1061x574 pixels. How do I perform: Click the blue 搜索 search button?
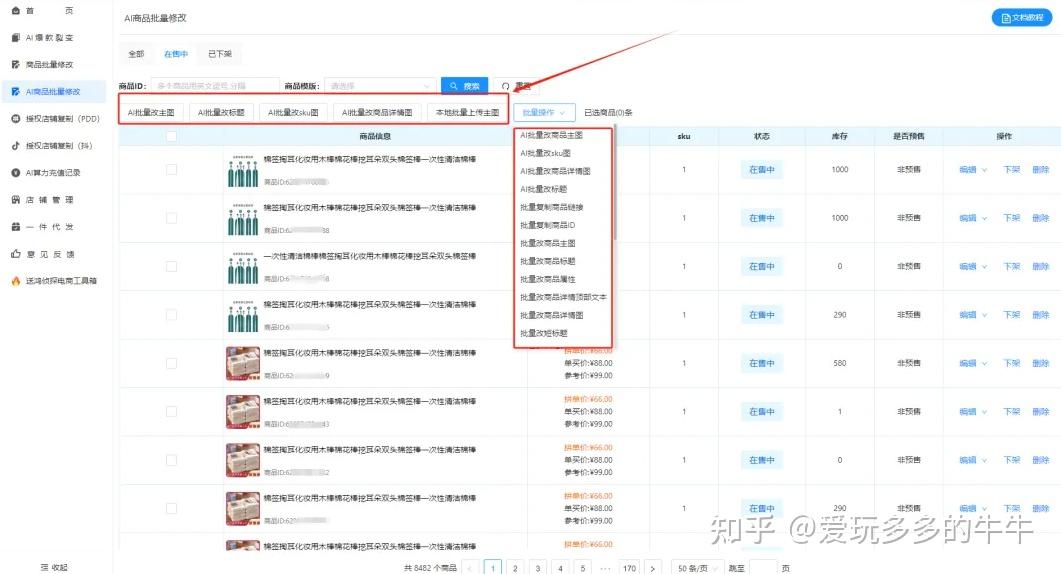(x=464, y=86)
